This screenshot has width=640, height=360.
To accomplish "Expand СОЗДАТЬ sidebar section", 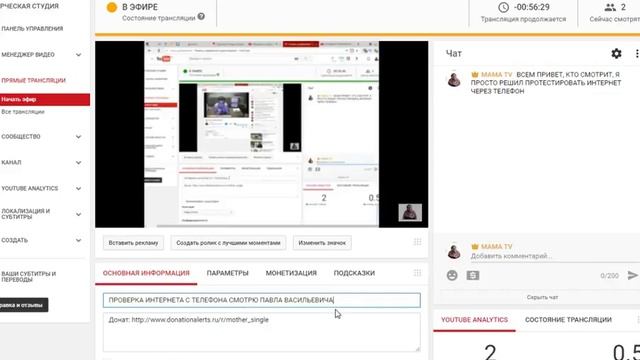I will click(78, 240).
